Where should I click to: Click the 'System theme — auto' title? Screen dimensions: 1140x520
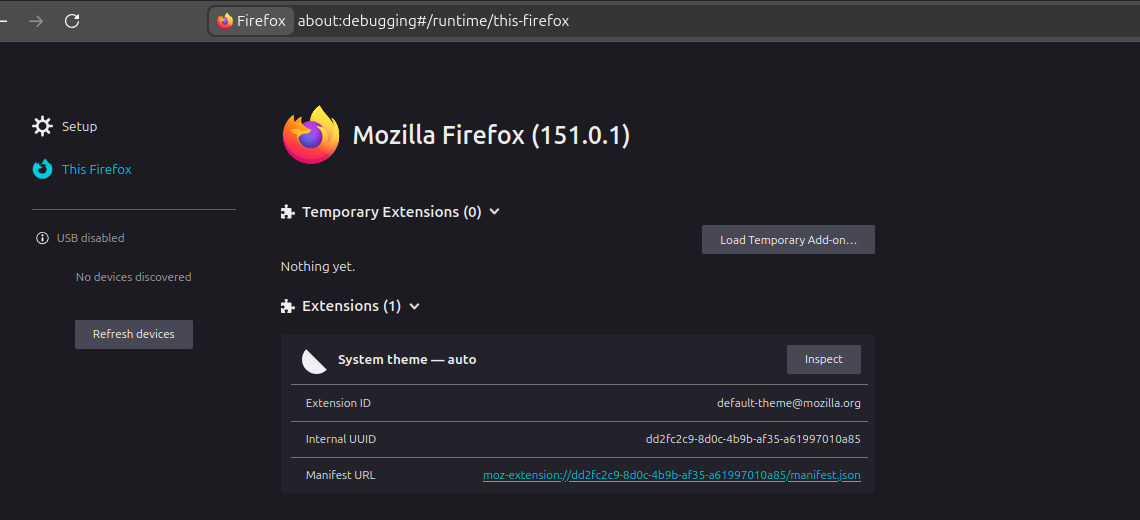pyautogui.click(x=407, y=359)
